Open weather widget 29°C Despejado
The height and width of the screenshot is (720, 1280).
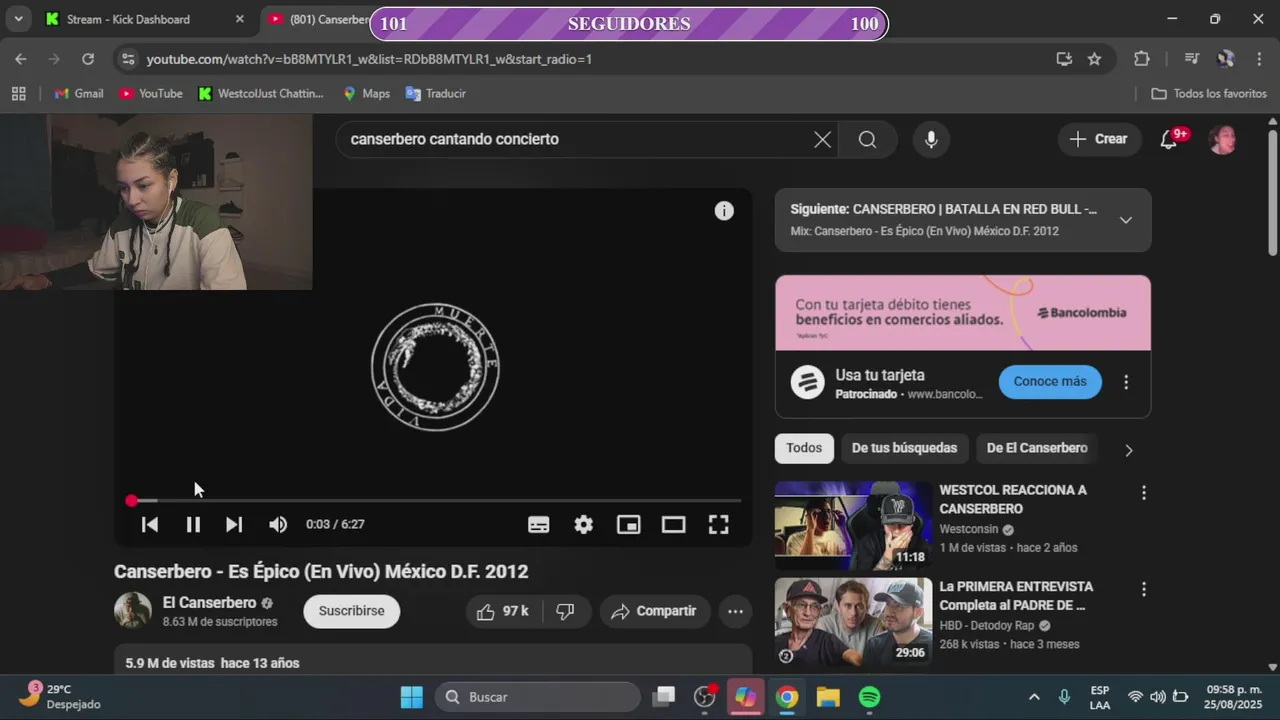click(60, 696)
